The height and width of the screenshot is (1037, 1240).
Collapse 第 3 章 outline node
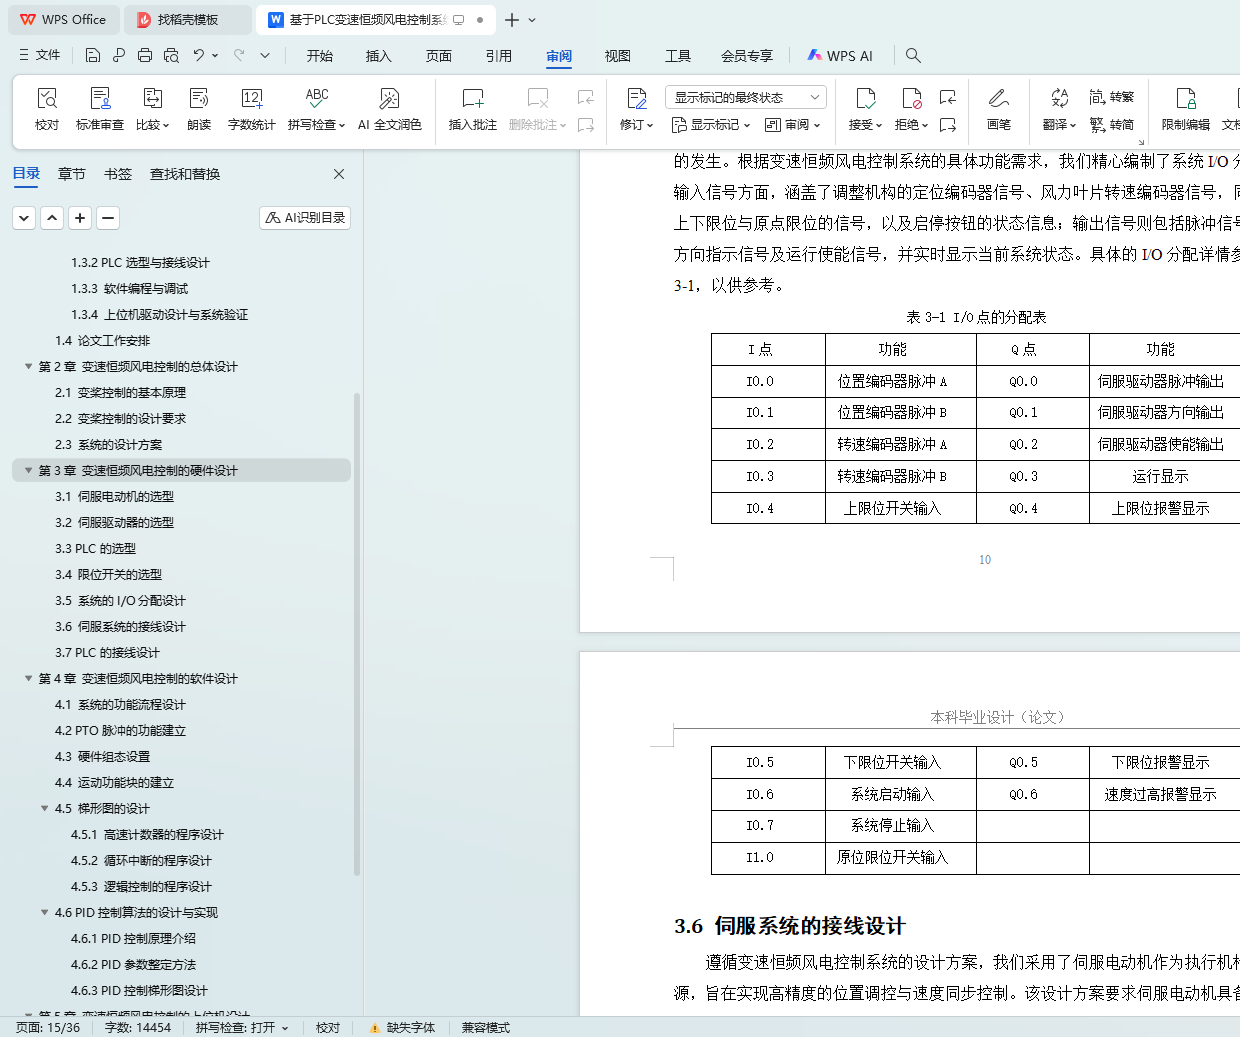(29, 471)
